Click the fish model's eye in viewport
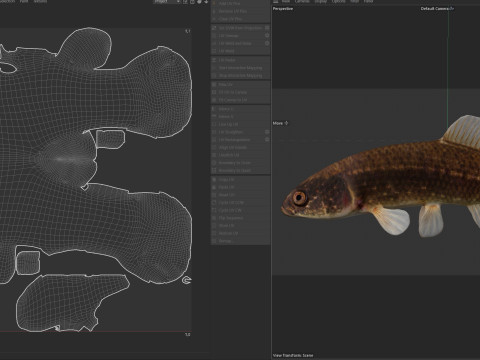 299,198
